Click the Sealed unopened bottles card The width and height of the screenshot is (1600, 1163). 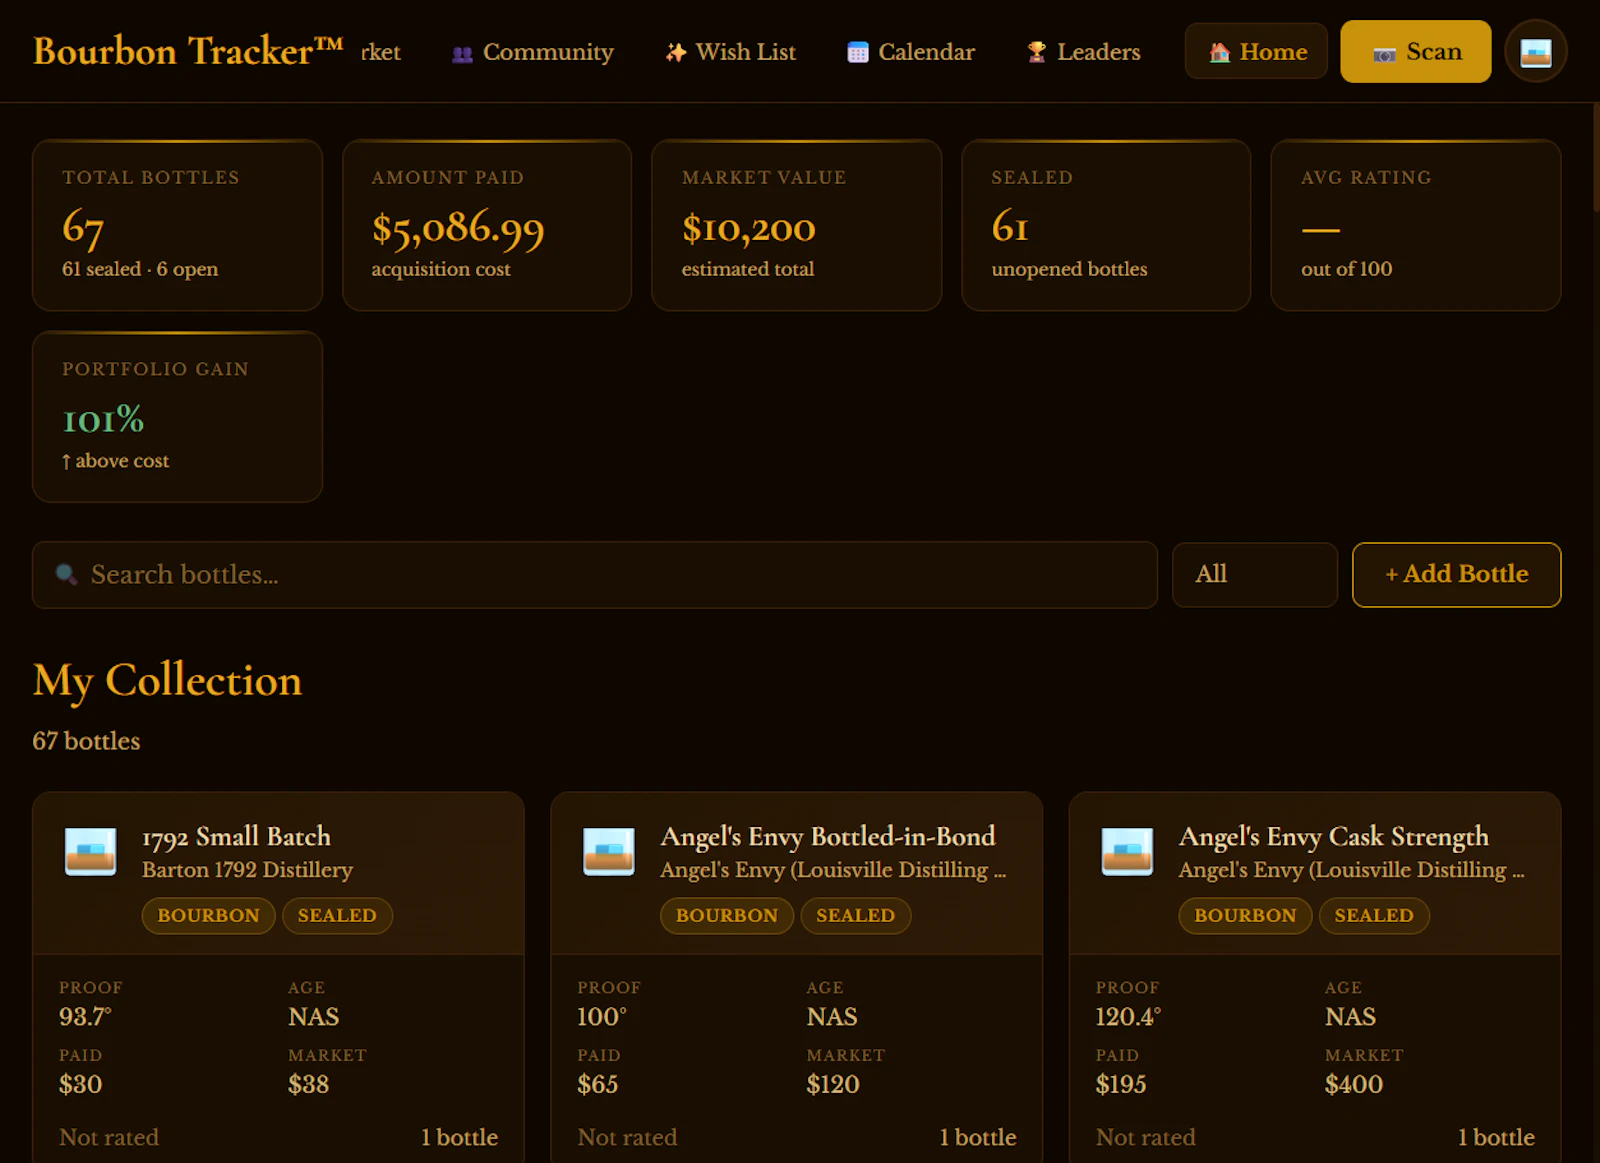pyautogui.click(x=1106, y=225)
